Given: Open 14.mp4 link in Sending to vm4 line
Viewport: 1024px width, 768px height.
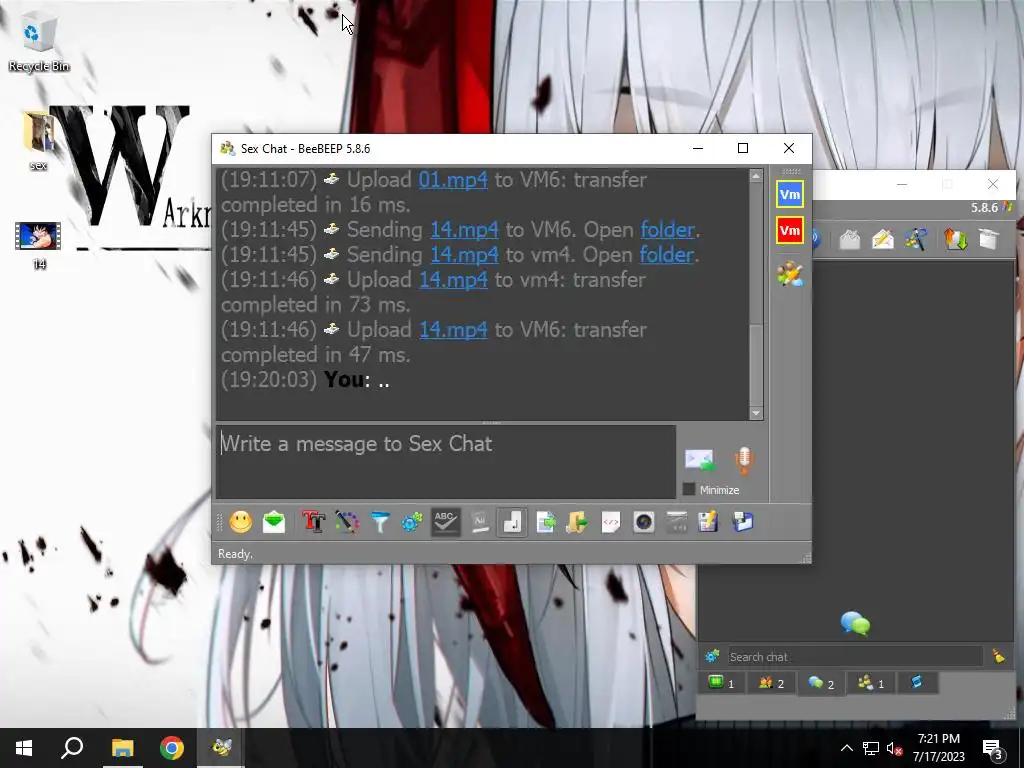Looking at the screenshot, I should coord(464,255).
